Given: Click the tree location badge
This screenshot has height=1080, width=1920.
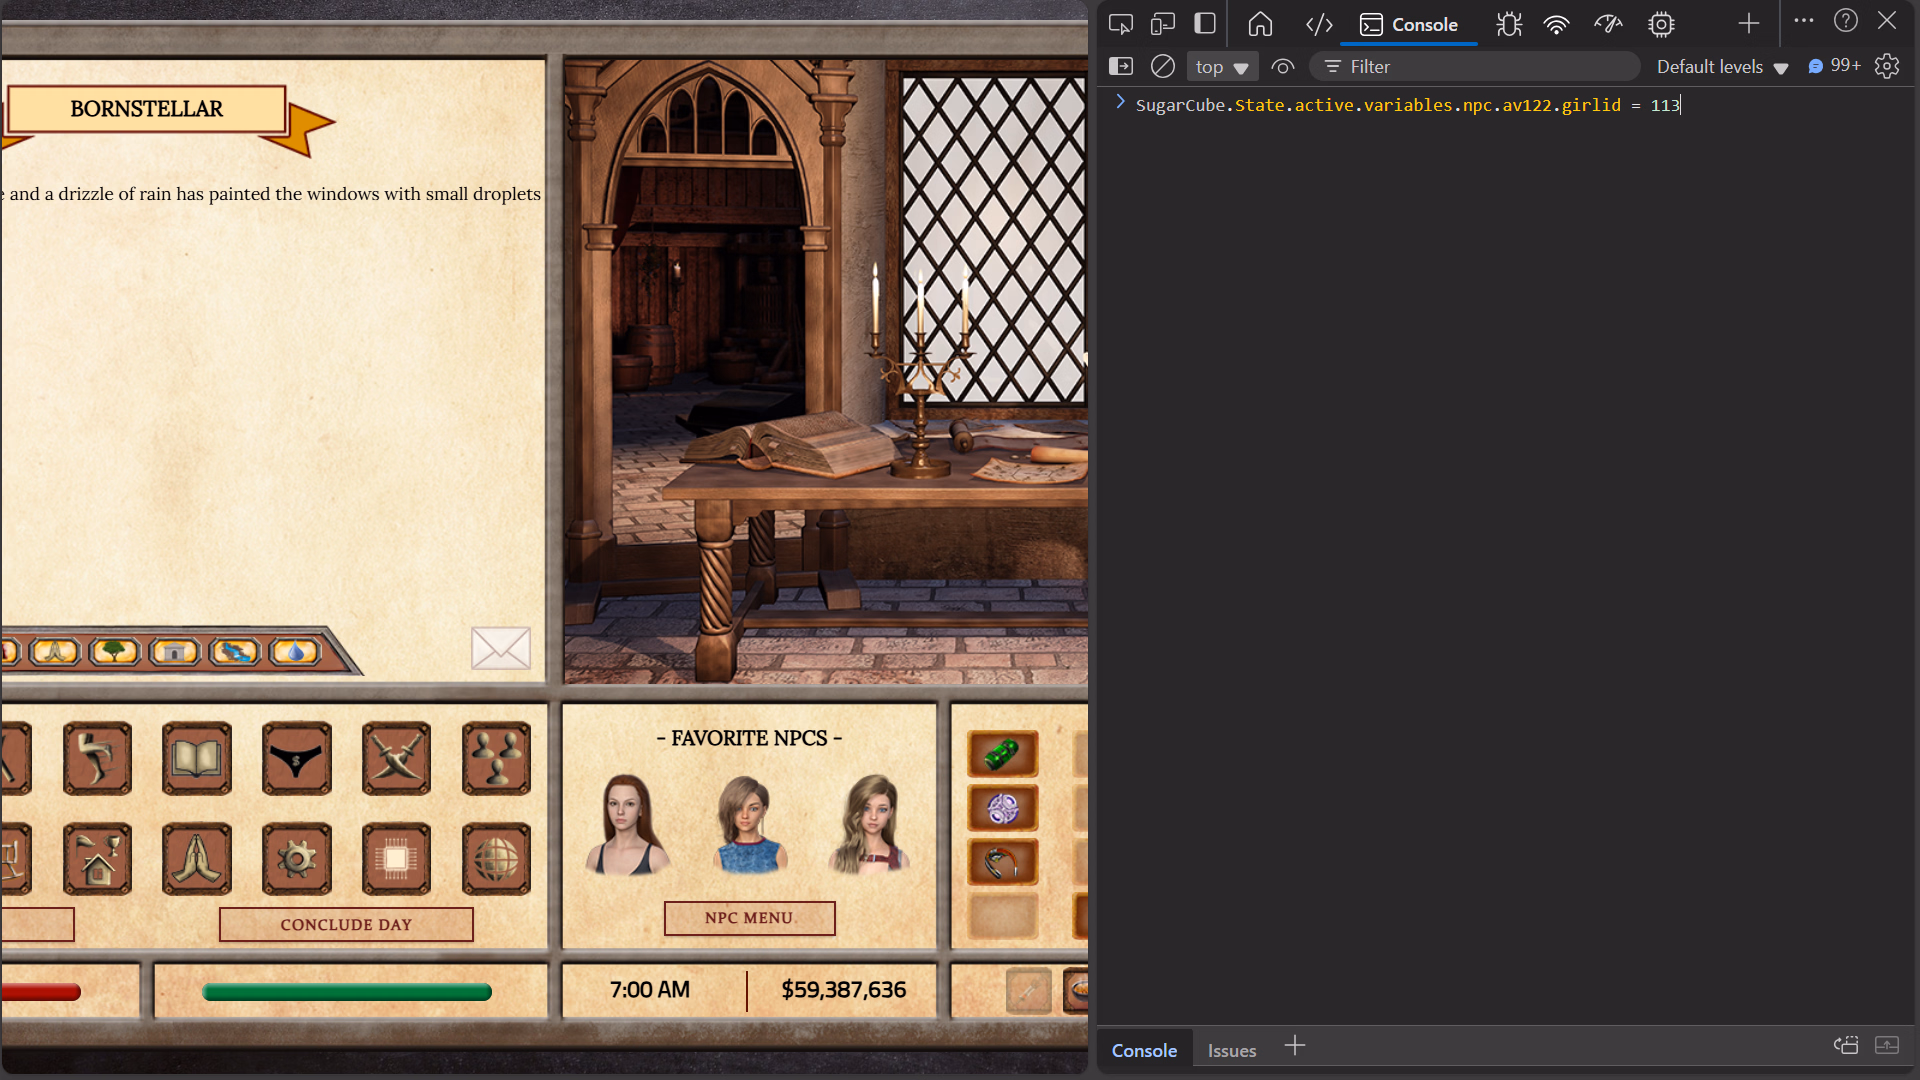Looking at the screenshot, I should coord(114,652).
